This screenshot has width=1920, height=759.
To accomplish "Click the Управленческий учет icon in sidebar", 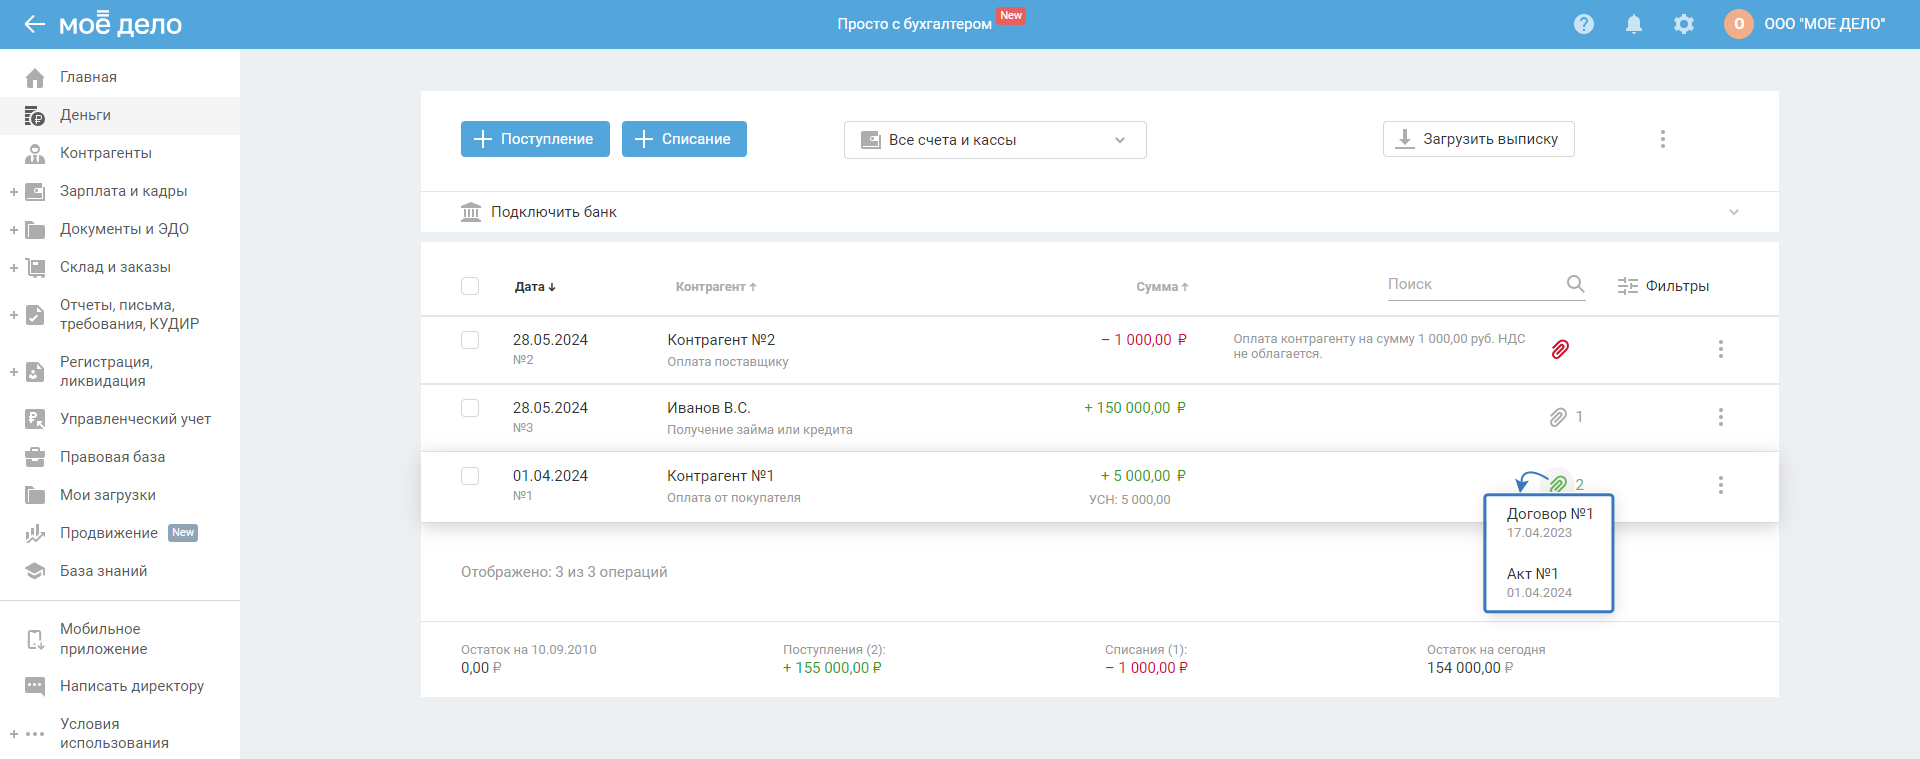I will [x=35, y=419].
